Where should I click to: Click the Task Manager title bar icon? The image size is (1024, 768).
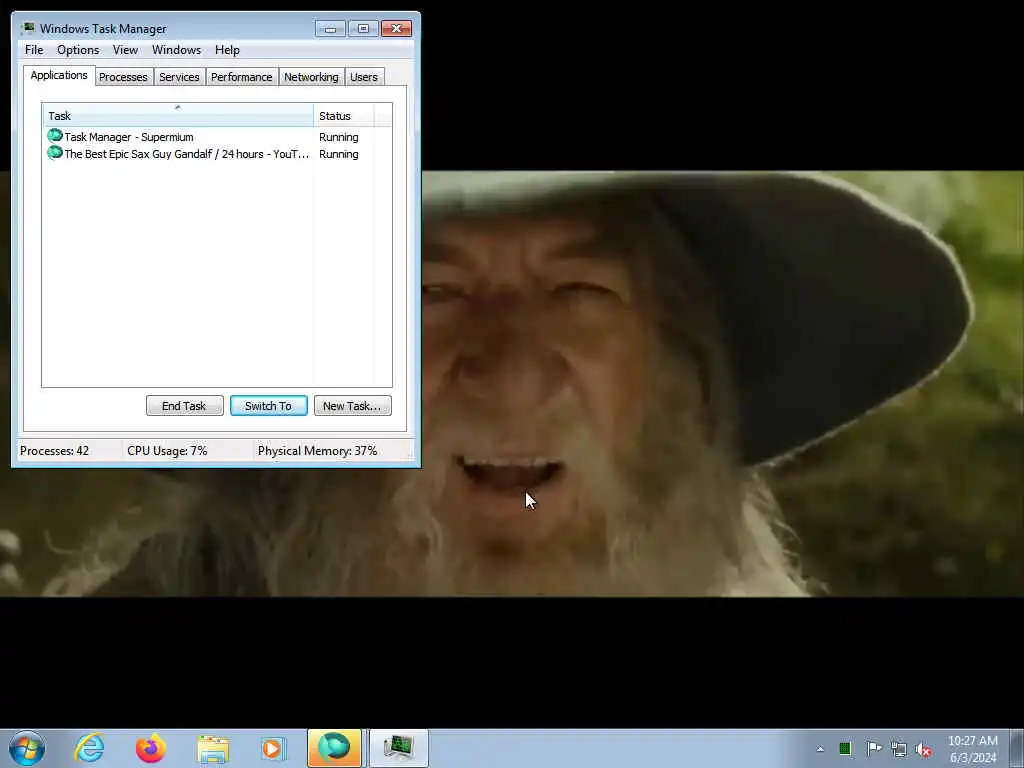[x=27, y=28]
